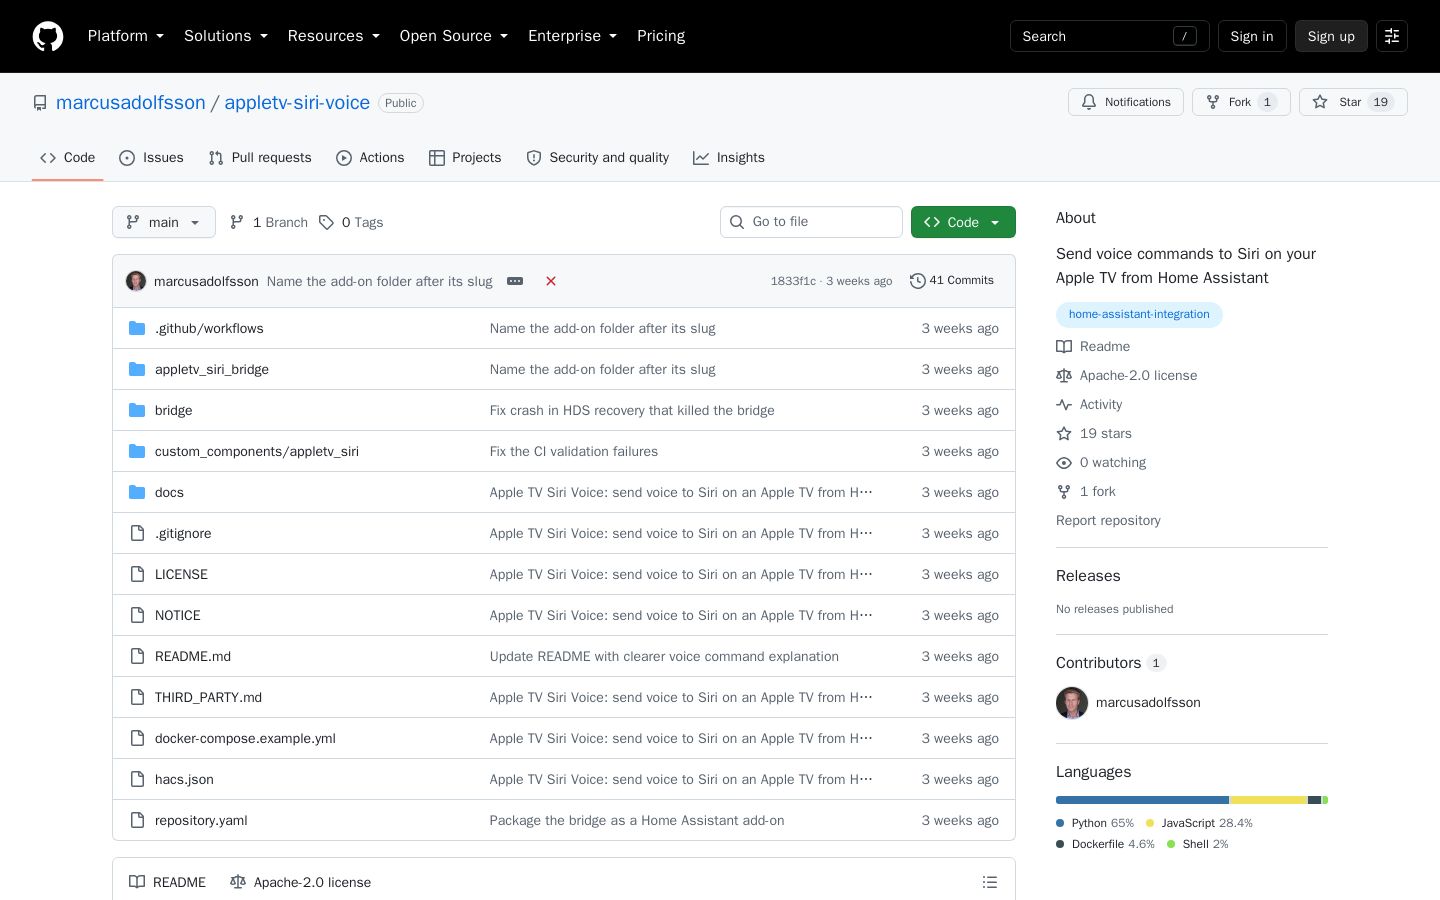Switch to the Issues tab
This screenshot has height=900, width=1440.
pyautogui.click(x=151, y=158)
